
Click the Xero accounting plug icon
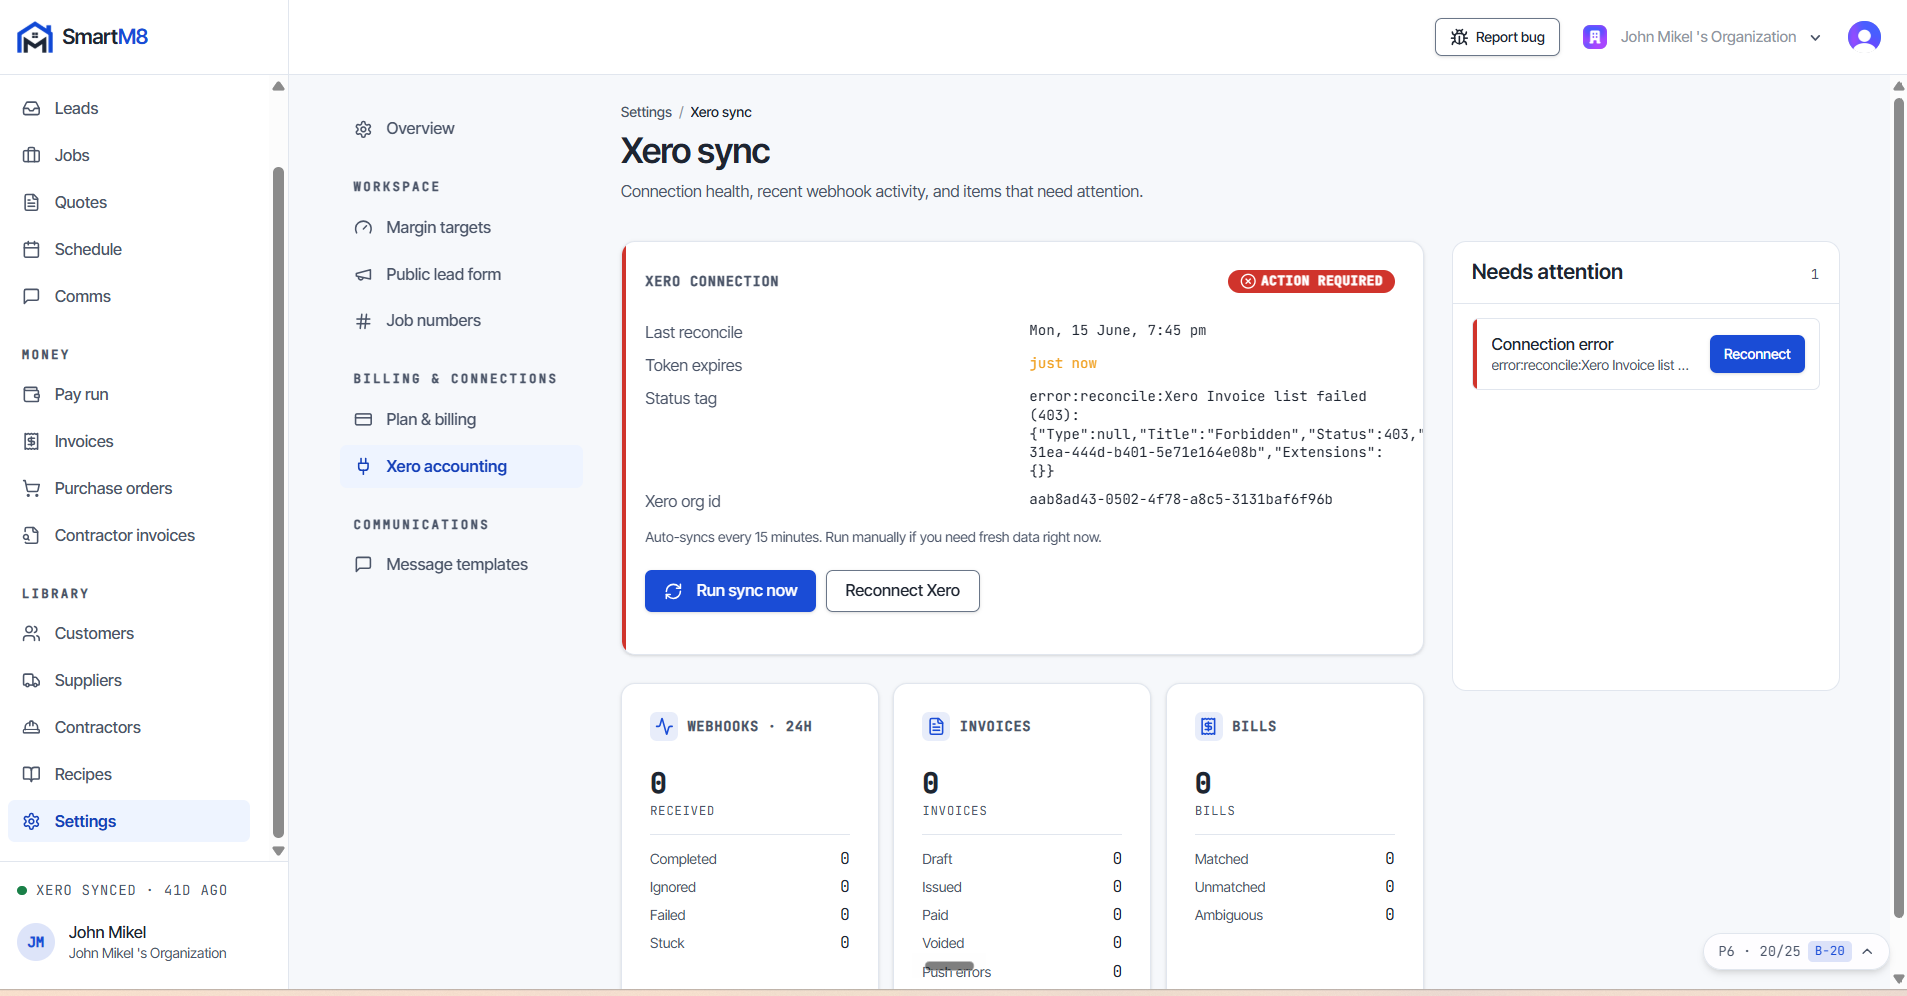[363, 467]
